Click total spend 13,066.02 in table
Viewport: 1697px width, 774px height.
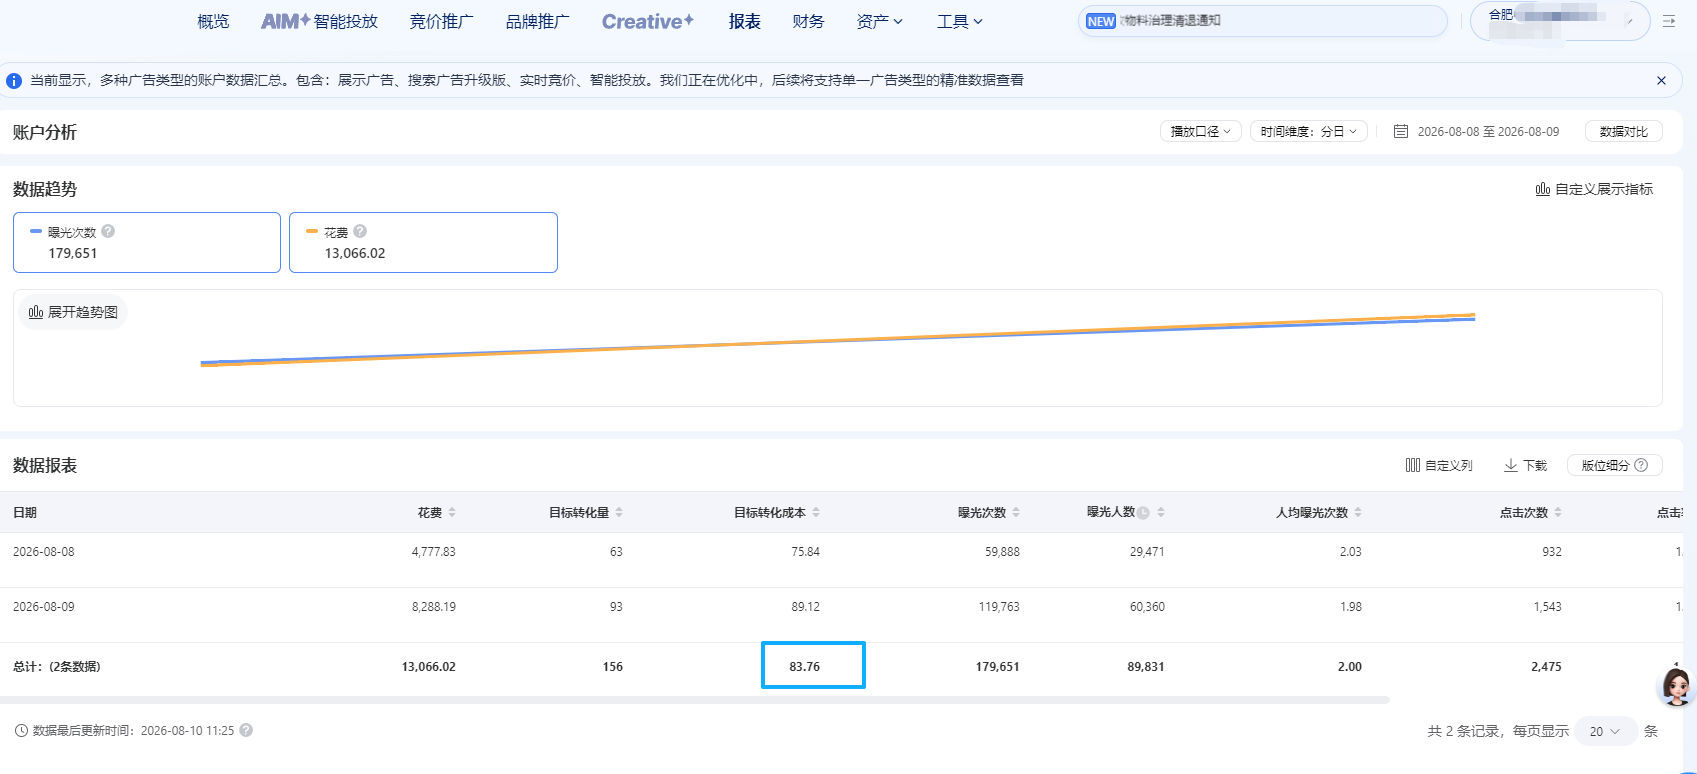click(x=428, y=666)
